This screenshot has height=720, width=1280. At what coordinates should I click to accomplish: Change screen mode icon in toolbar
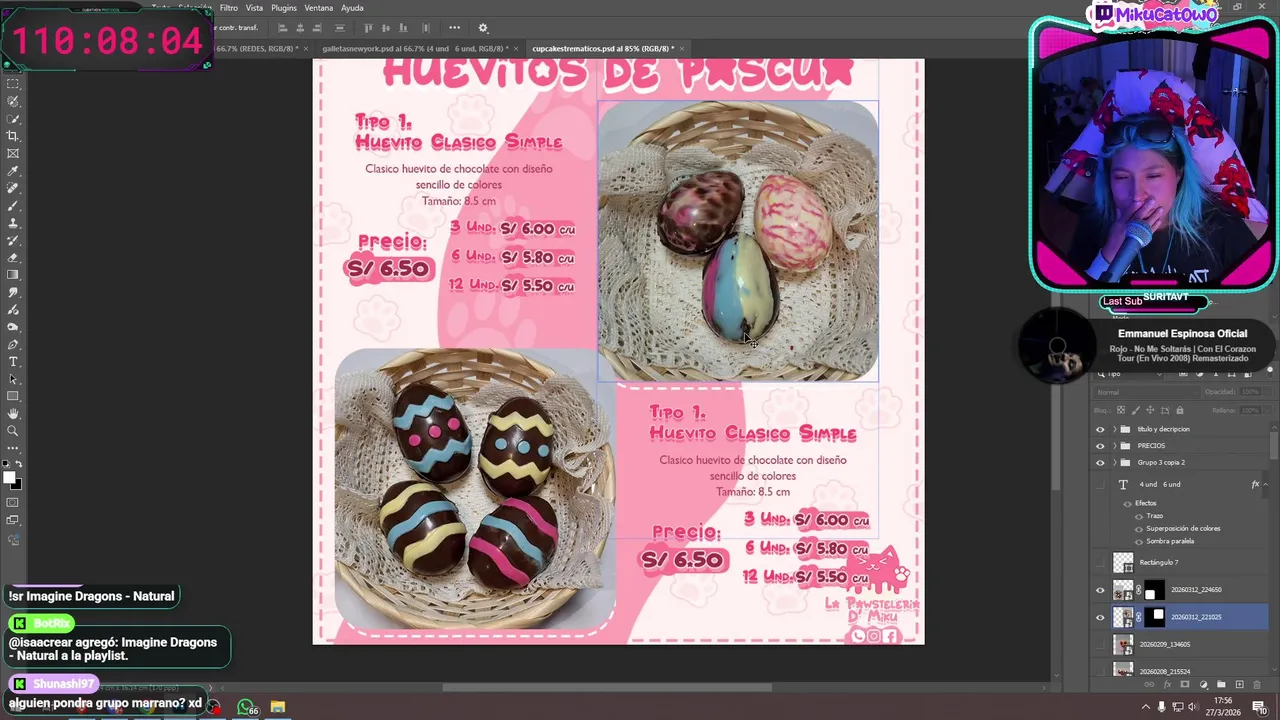pos(13,519)
